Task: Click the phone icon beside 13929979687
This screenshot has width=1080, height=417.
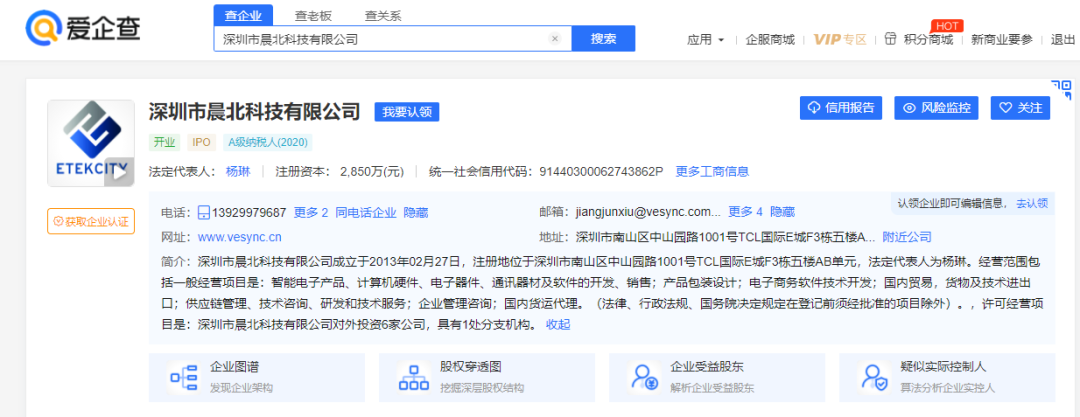Action: (204, 212)
